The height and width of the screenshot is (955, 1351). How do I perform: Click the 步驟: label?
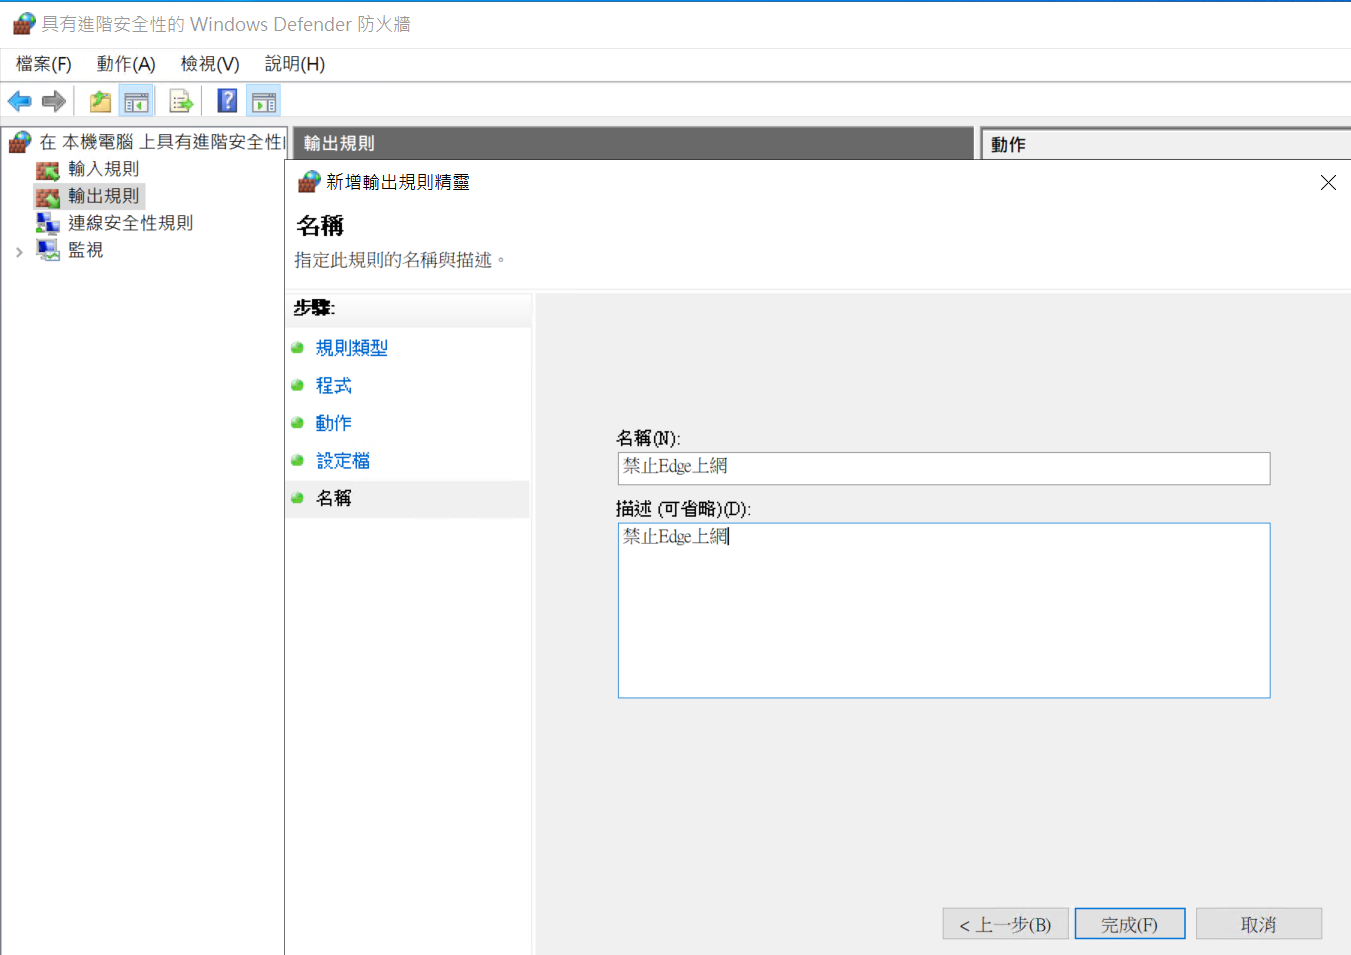point(314,308)
